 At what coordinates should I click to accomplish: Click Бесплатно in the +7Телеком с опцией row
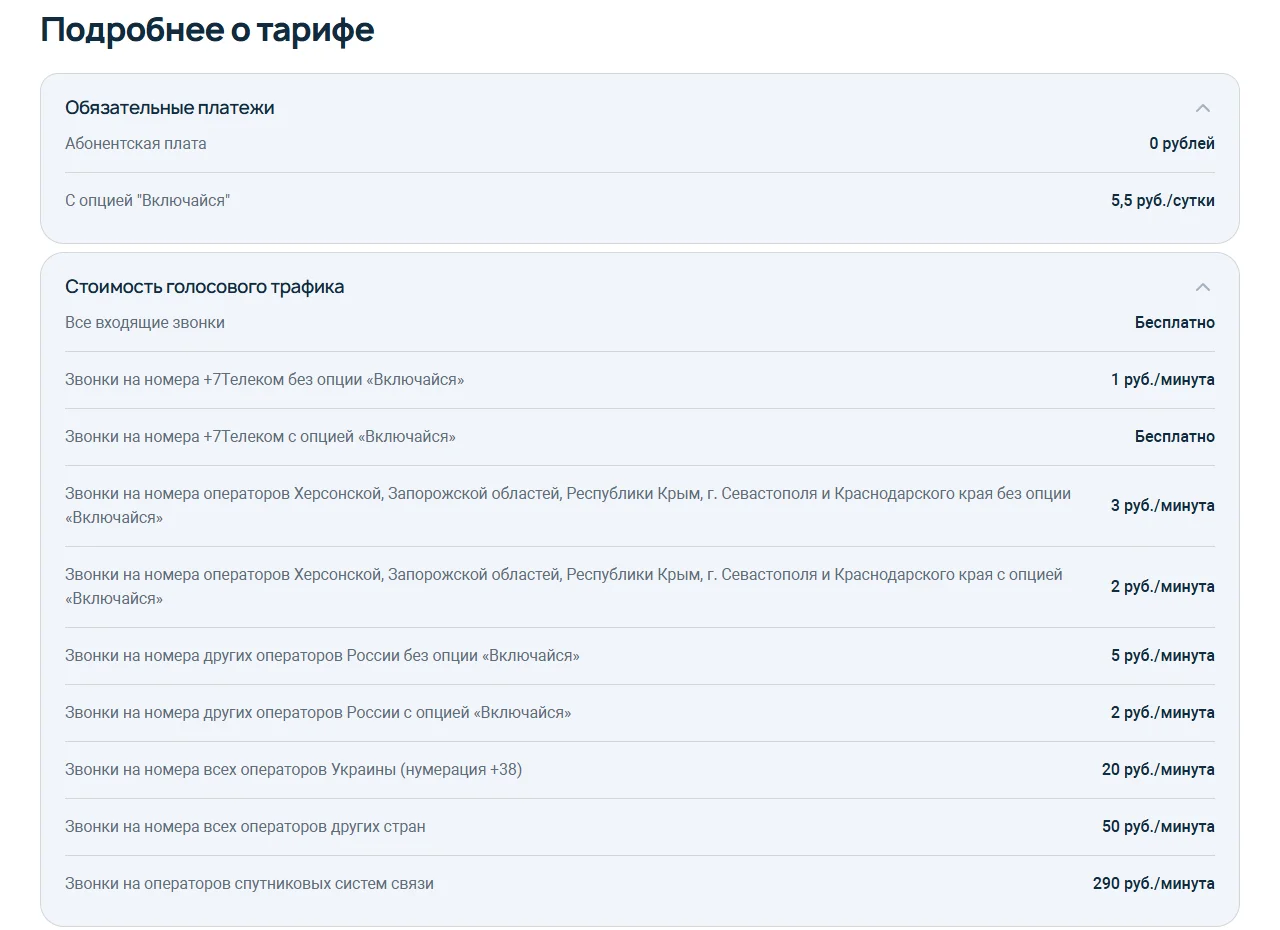pyautogui.click(x=1175, y=436)
